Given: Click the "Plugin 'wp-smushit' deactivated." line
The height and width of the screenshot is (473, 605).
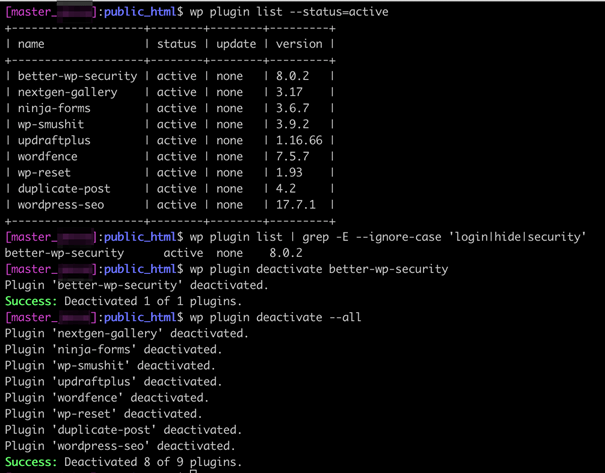Looking at the screenshot, I should (110, 365).
